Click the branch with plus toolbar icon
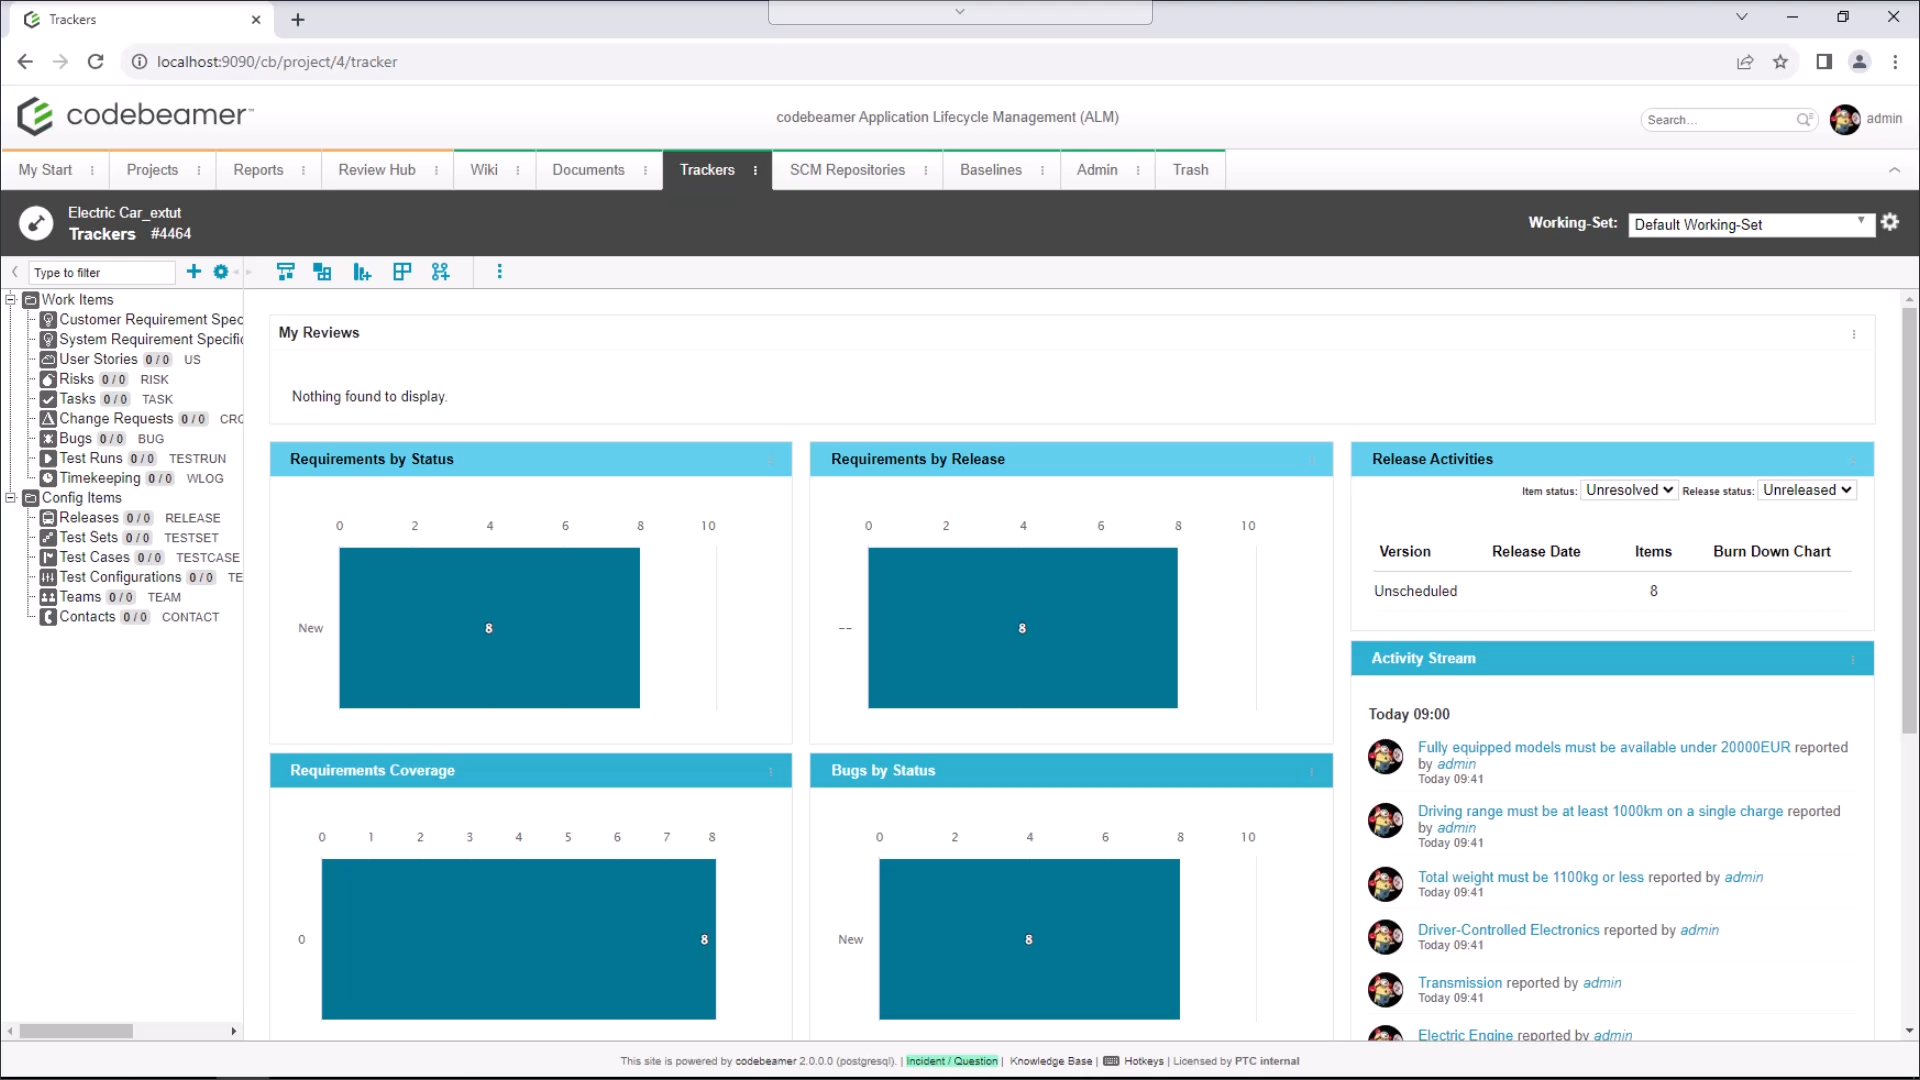1920x1080 pixels. (x=441, y=272)
